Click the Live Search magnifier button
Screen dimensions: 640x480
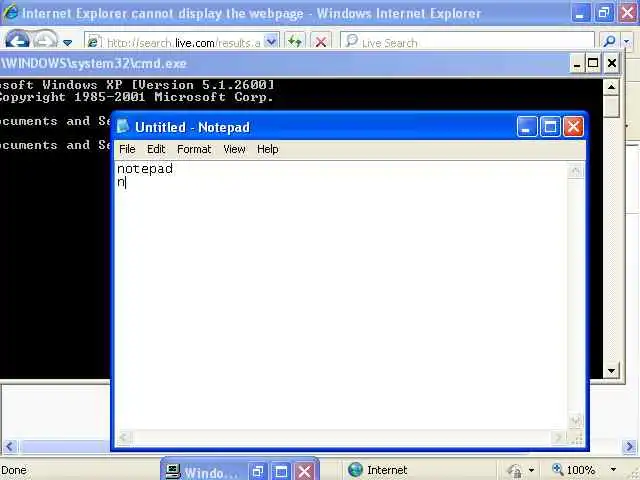coord(609,41)
